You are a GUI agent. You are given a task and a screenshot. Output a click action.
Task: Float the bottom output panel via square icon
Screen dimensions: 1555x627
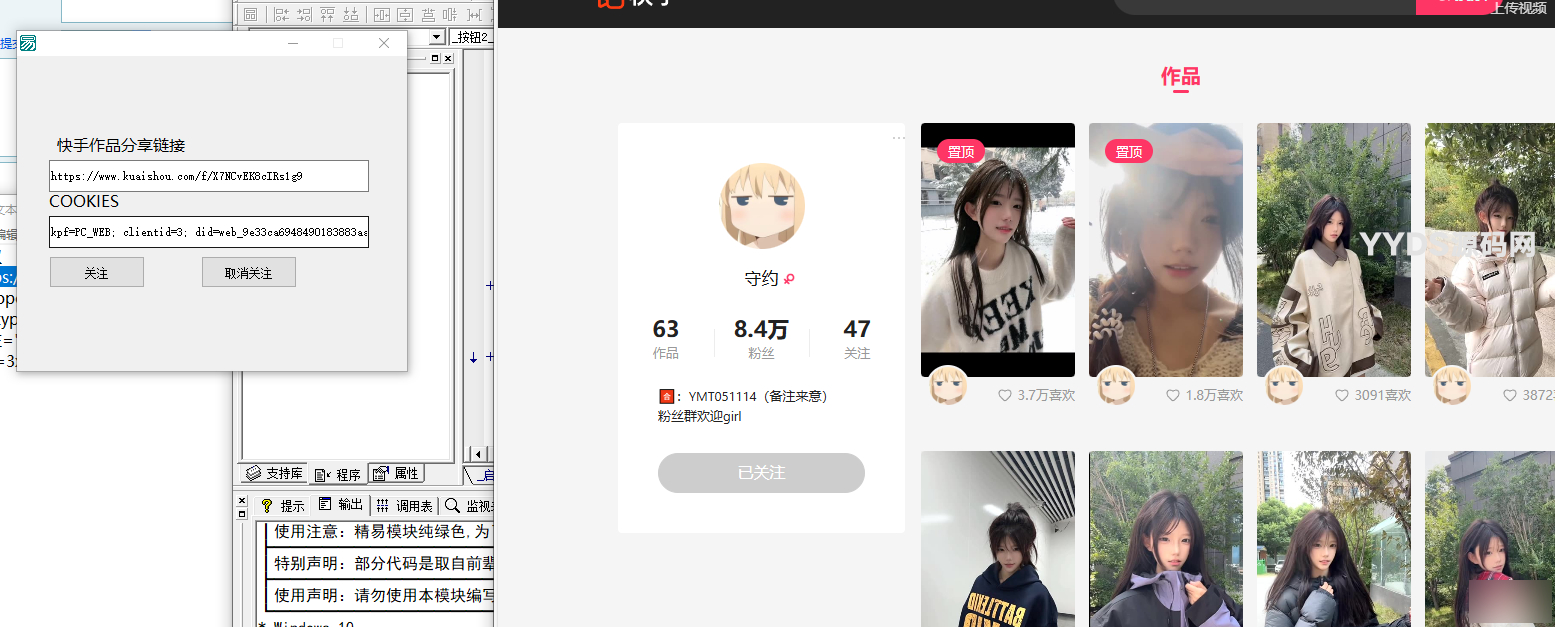coord(242,513)
